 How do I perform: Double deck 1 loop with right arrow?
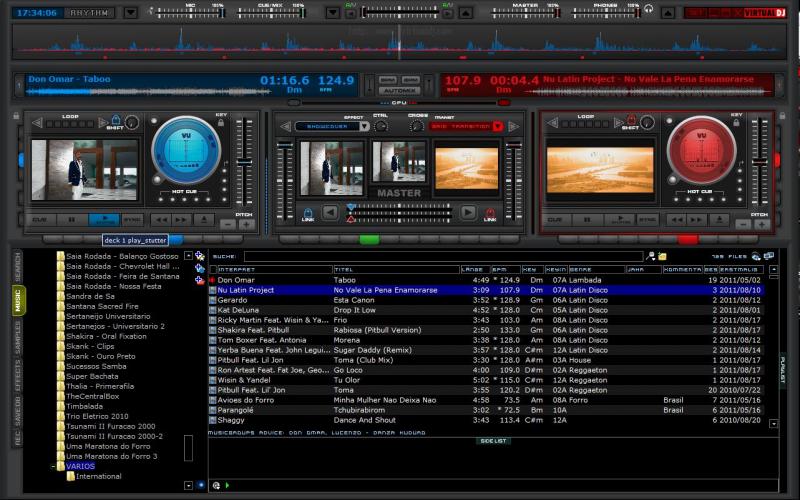pos(103,123)
